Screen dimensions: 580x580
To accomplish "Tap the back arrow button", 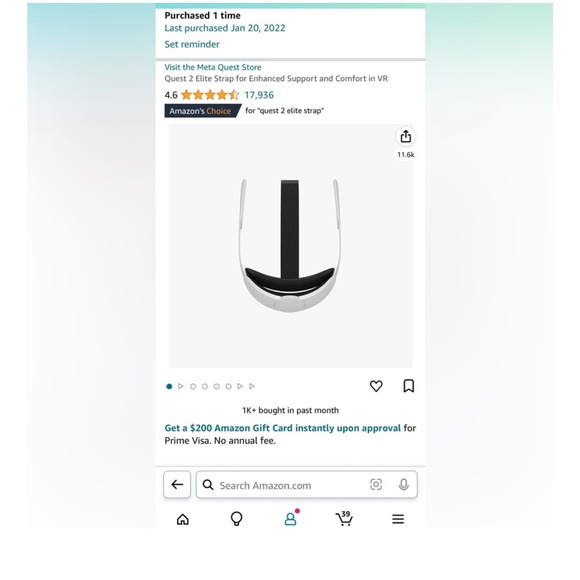I will (177, 484).
